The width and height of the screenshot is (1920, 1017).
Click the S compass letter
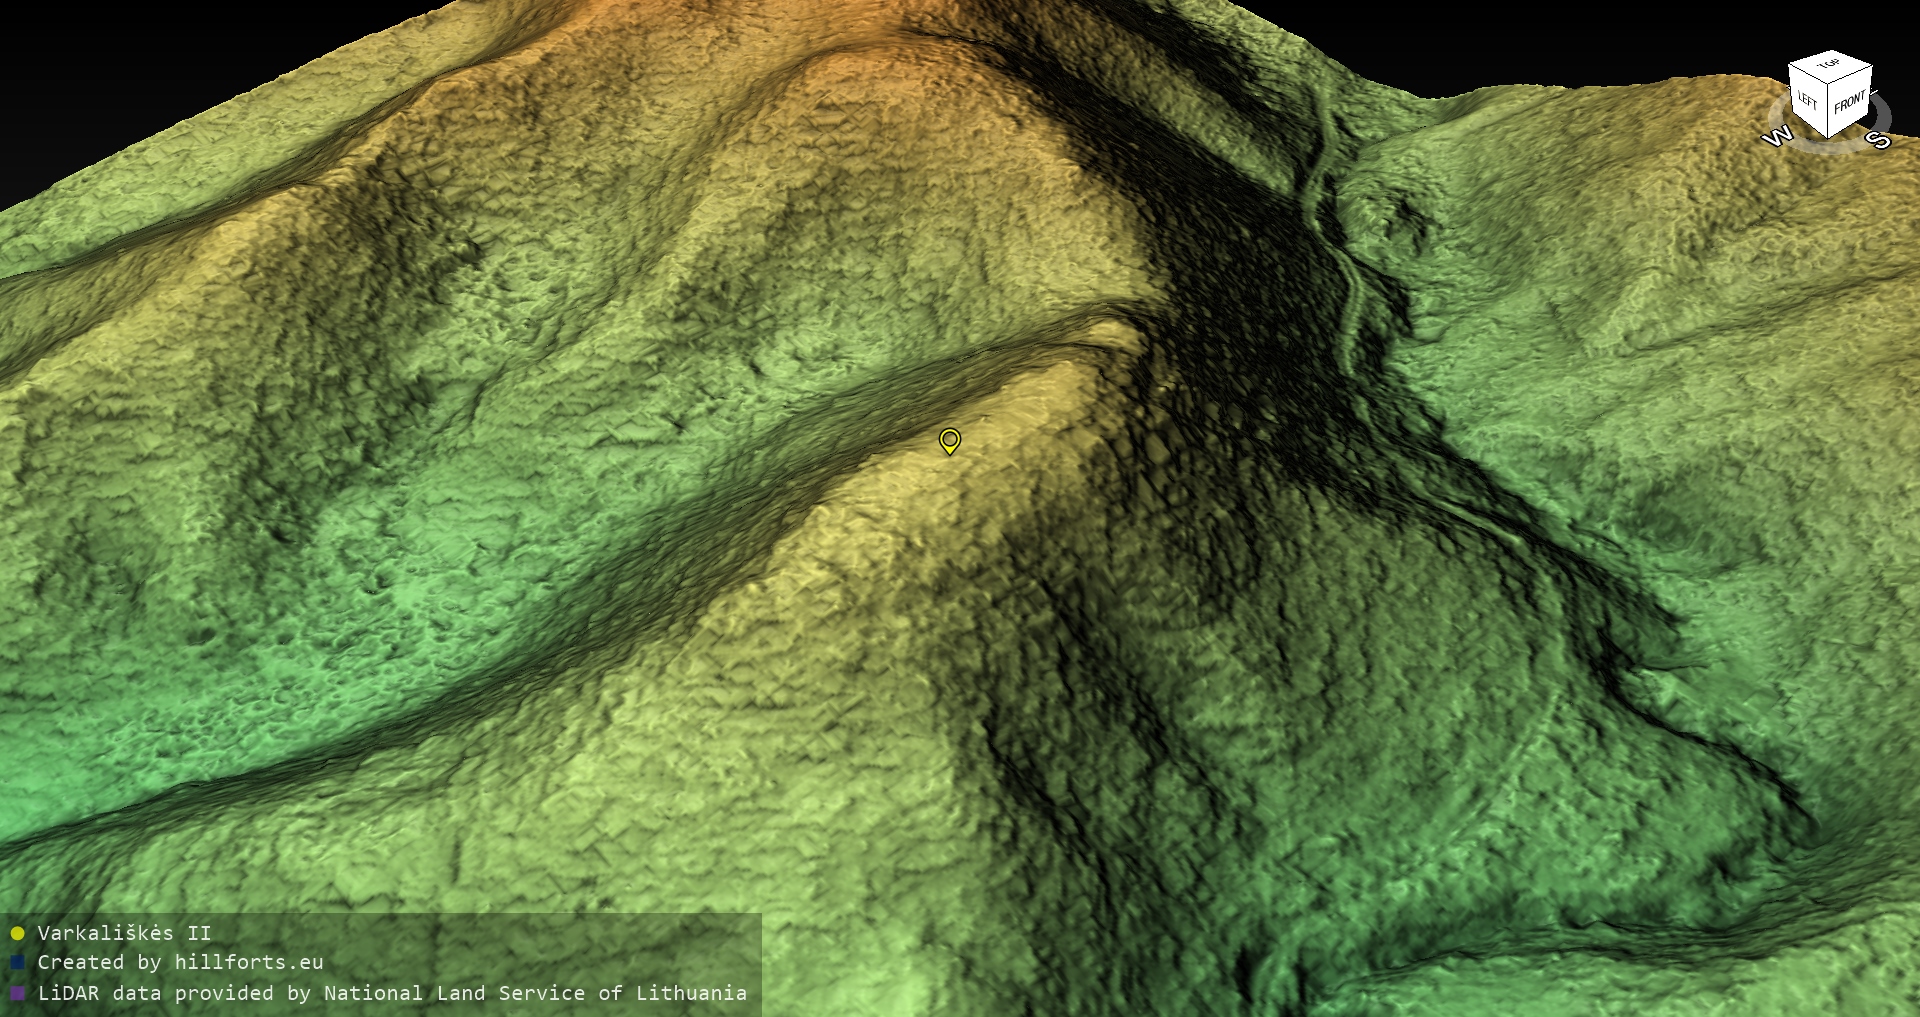[1880, 140]
